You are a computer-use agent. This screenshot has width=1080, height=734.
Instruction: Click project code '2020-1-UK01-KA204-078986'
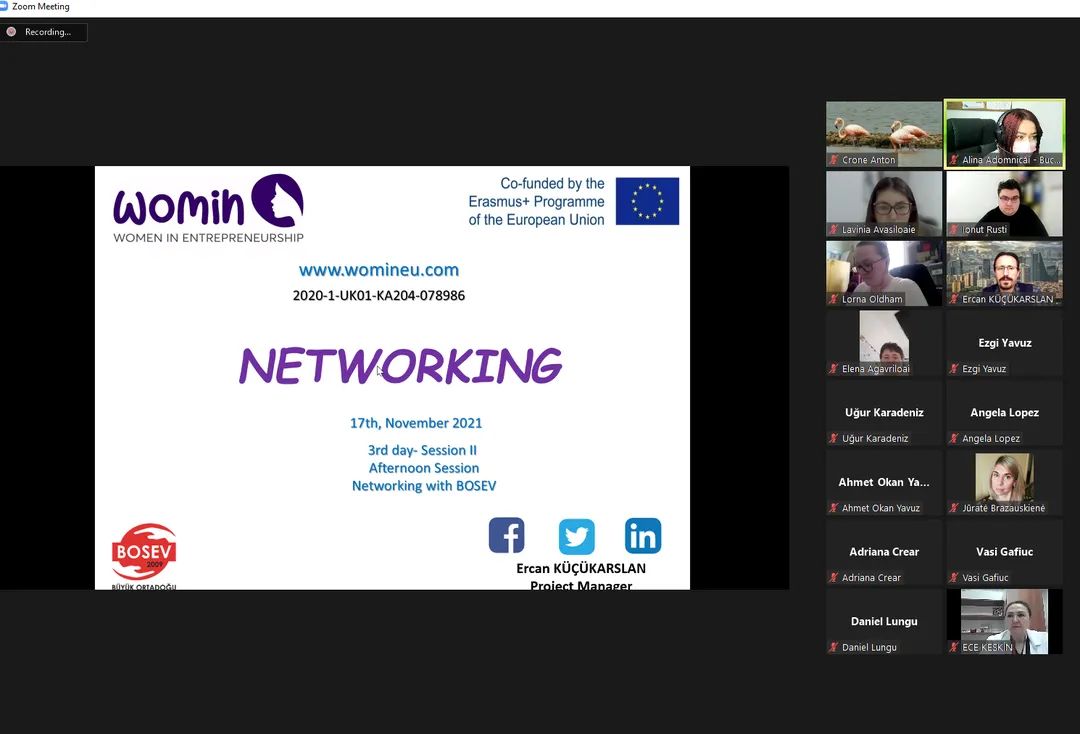click(379, 295)
